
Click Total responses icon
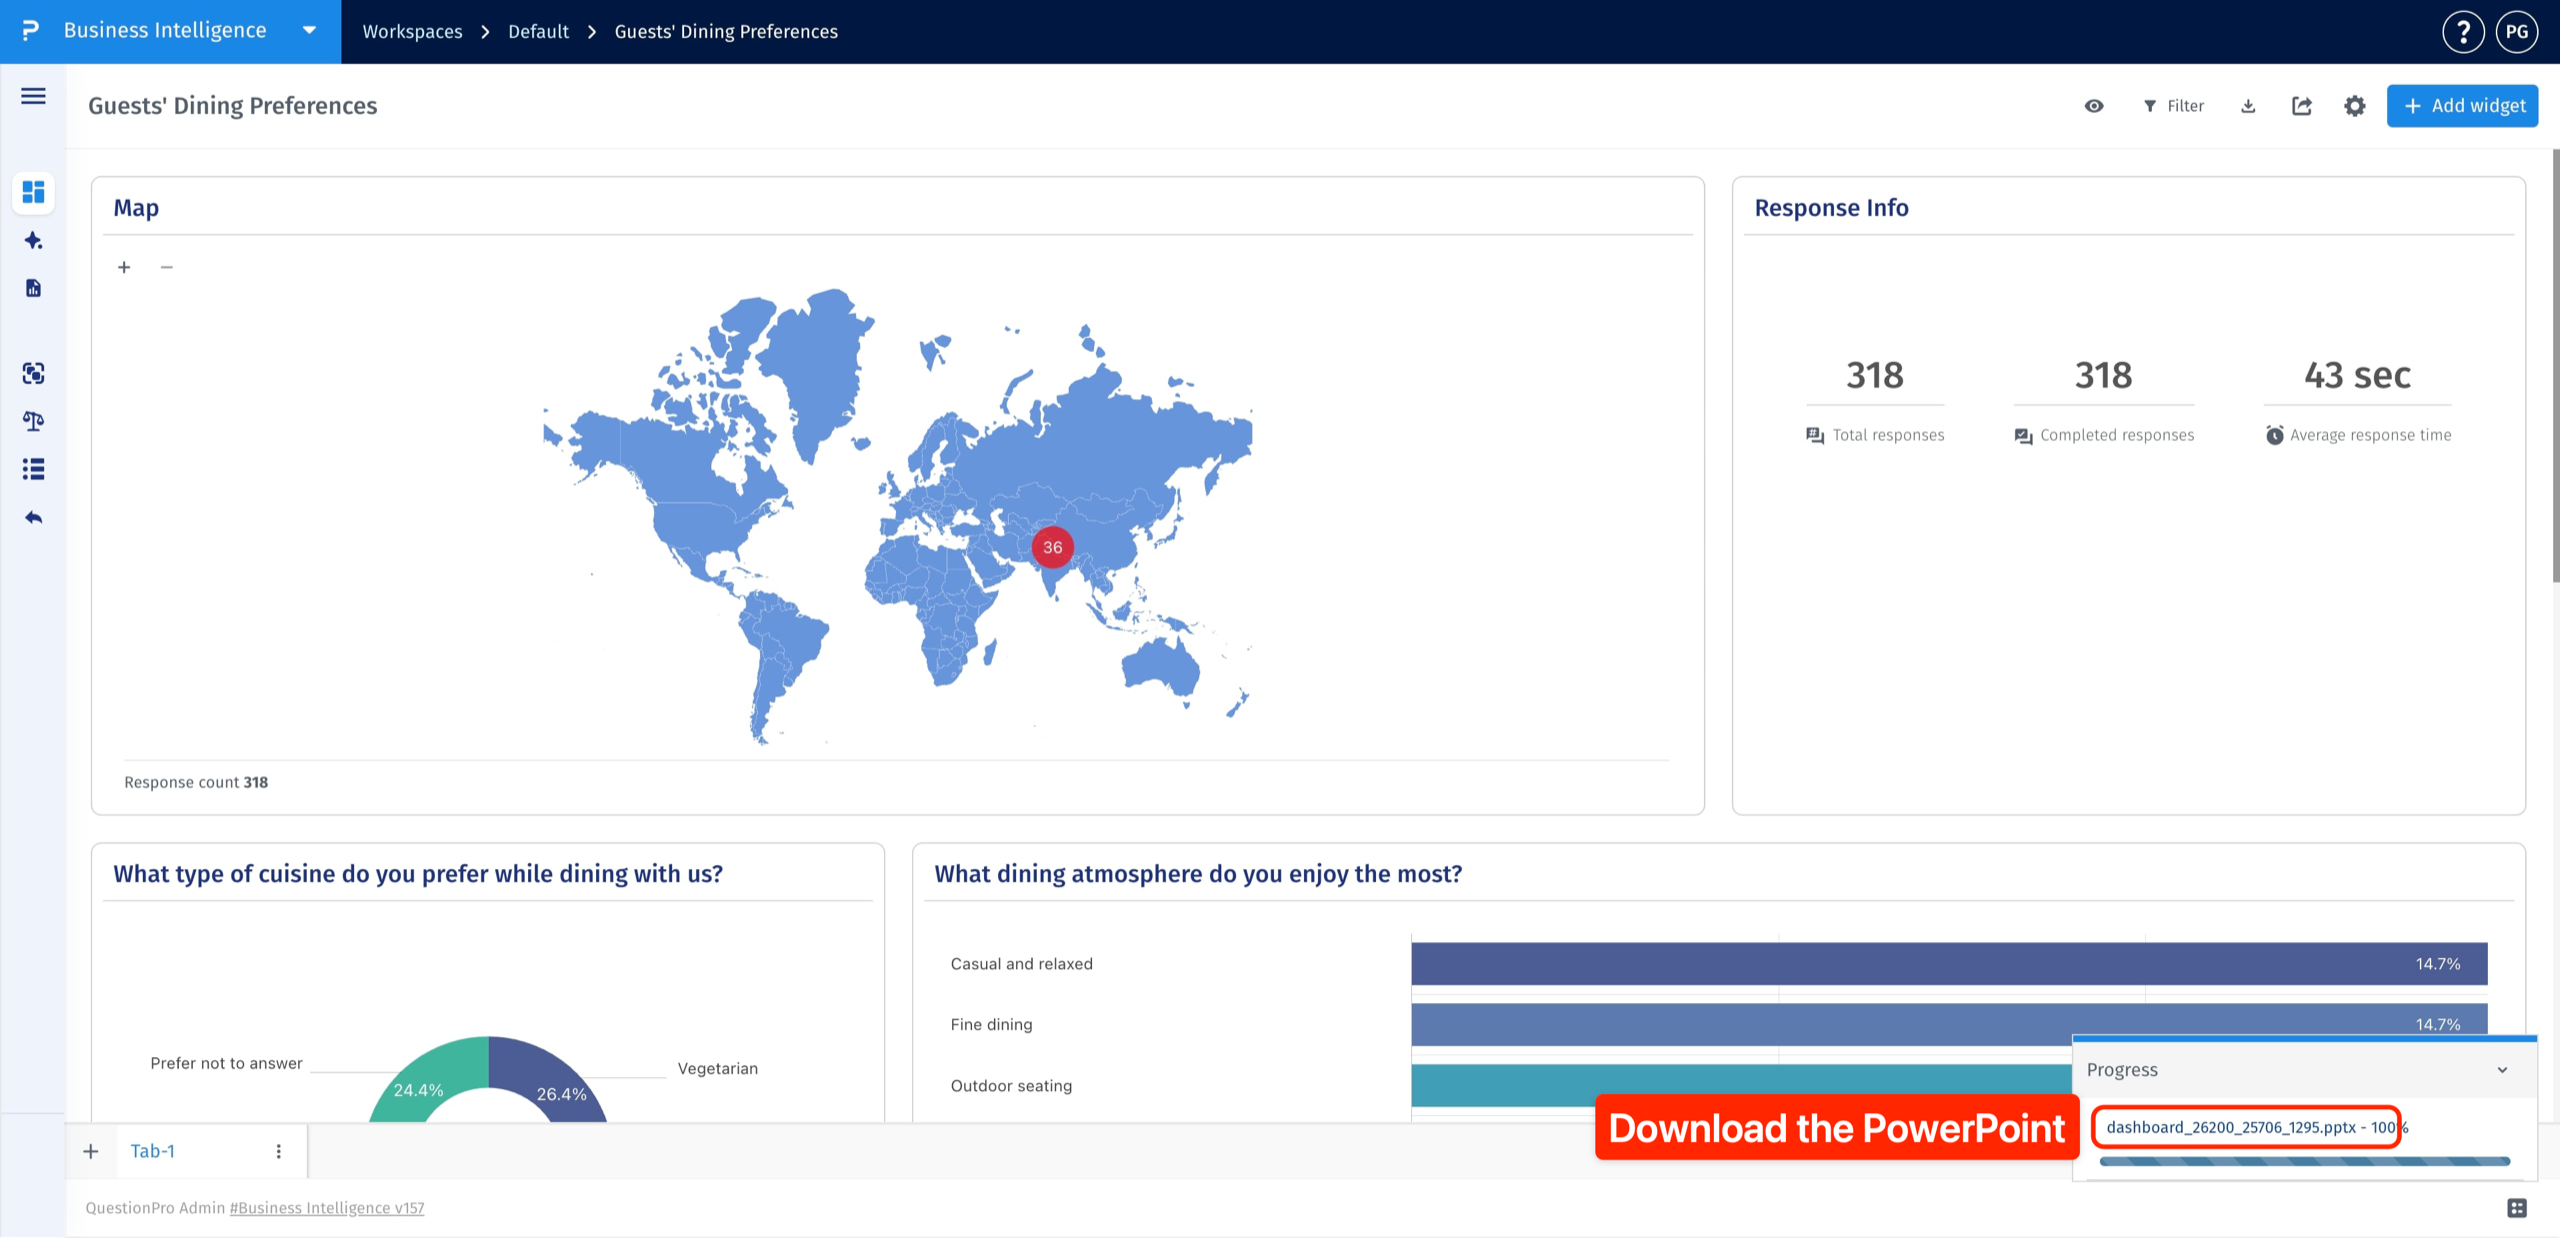[x=1815, y=435]
